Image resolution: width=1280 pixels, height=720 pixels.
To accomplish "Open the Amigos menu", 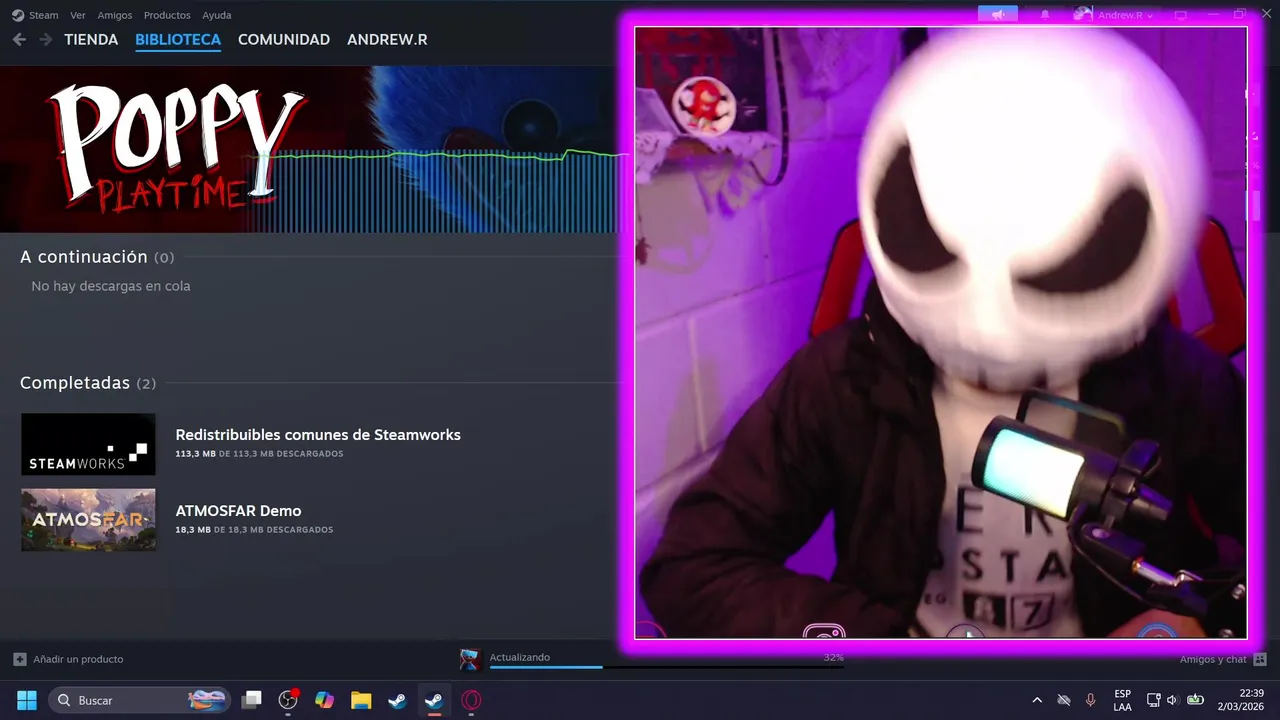I will [x=115, y=15].
